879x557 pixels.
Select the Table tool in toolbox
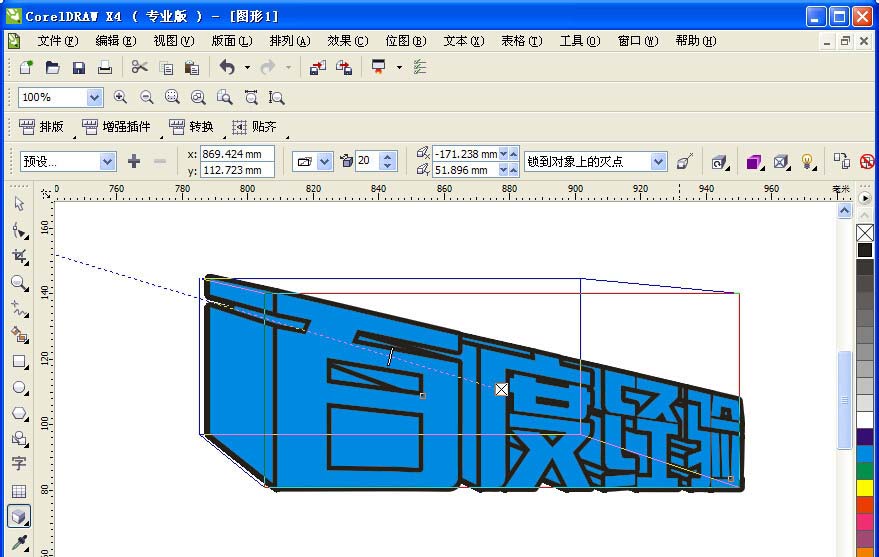[x=19, y=491]
